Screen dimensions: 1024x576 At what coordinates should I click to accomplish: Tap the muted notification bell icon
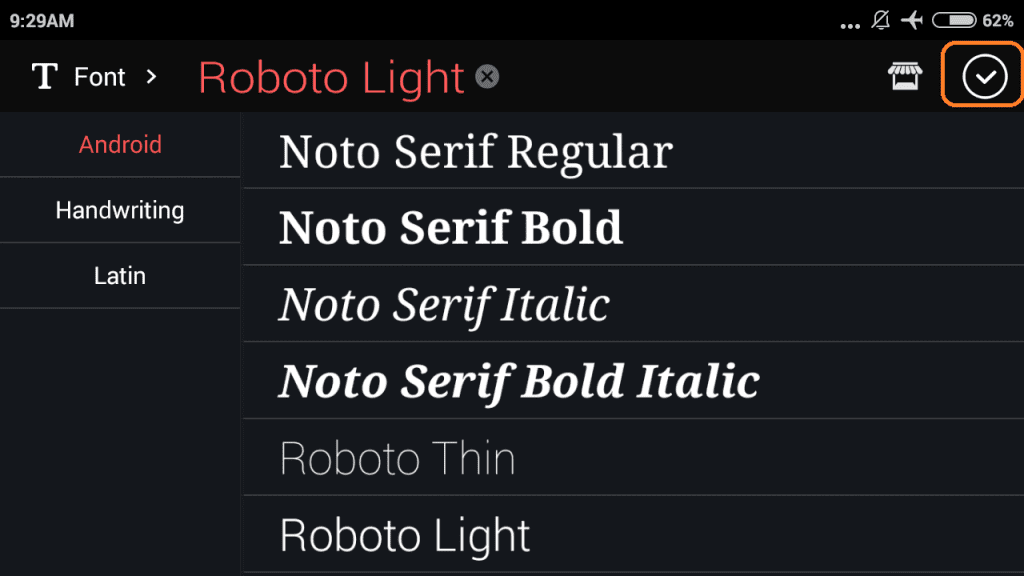(x=881, y=20)
